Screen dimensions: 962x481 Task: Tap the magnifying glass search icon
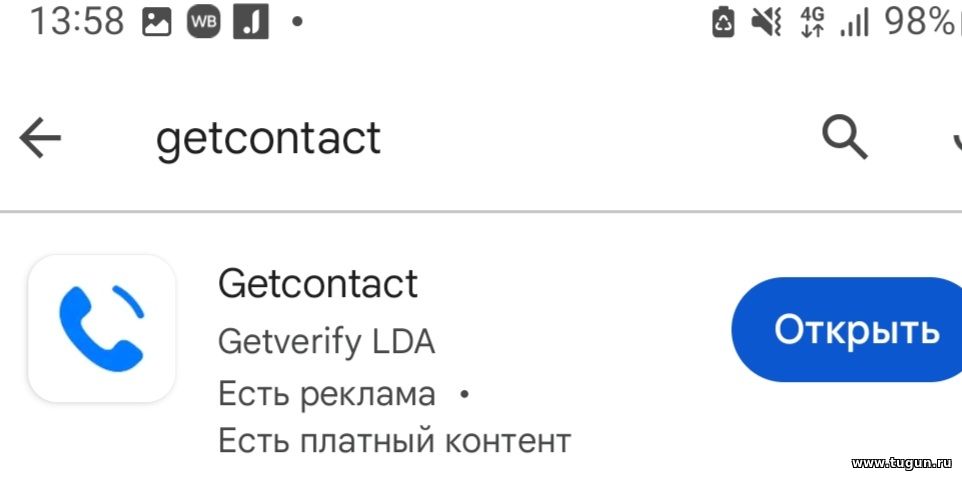(x=844, y=137)
